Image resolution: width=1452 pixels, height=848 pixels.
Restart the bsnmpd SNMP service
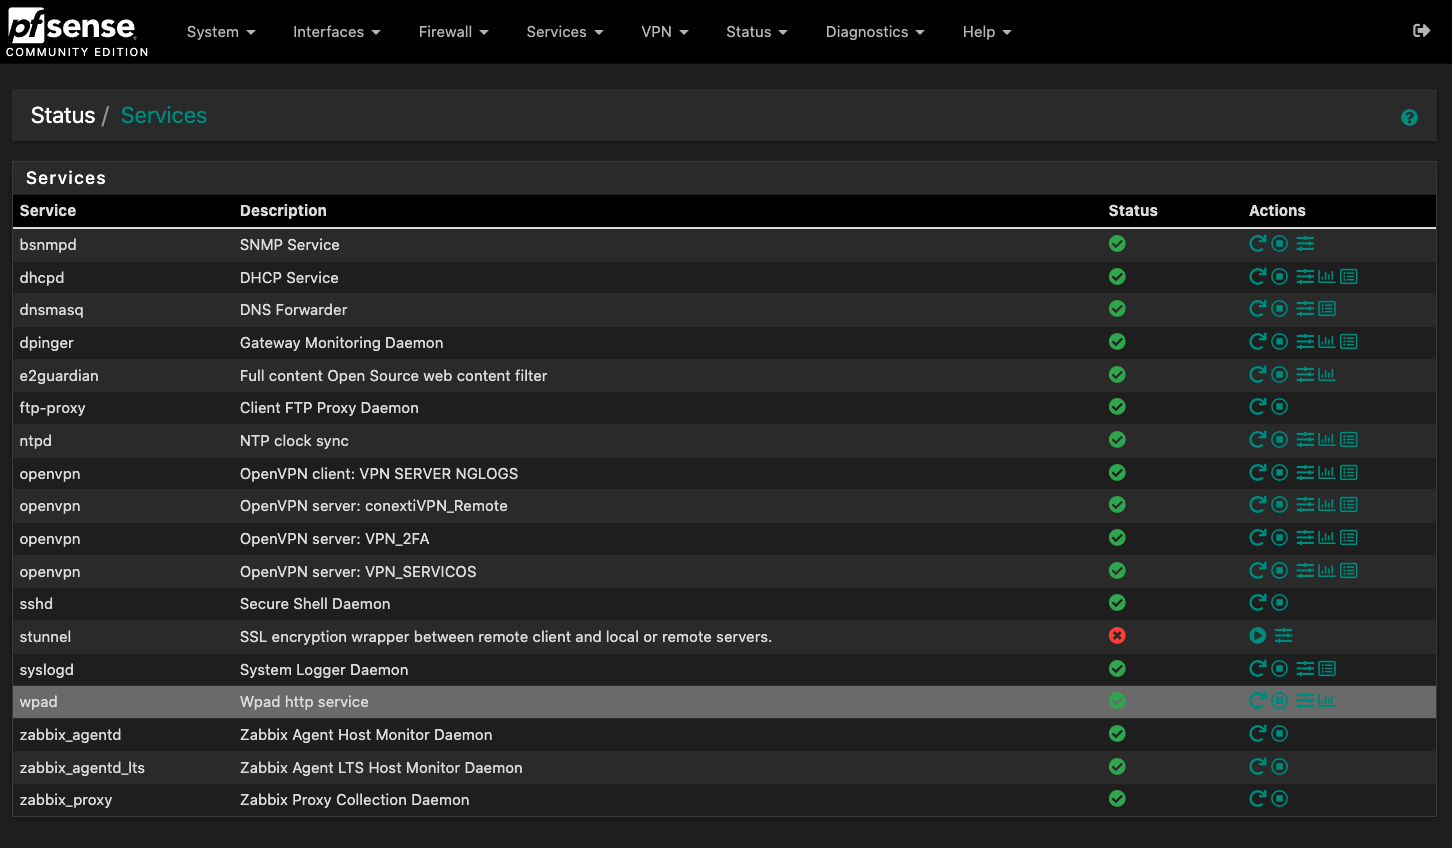click(x=1257, y=243)
